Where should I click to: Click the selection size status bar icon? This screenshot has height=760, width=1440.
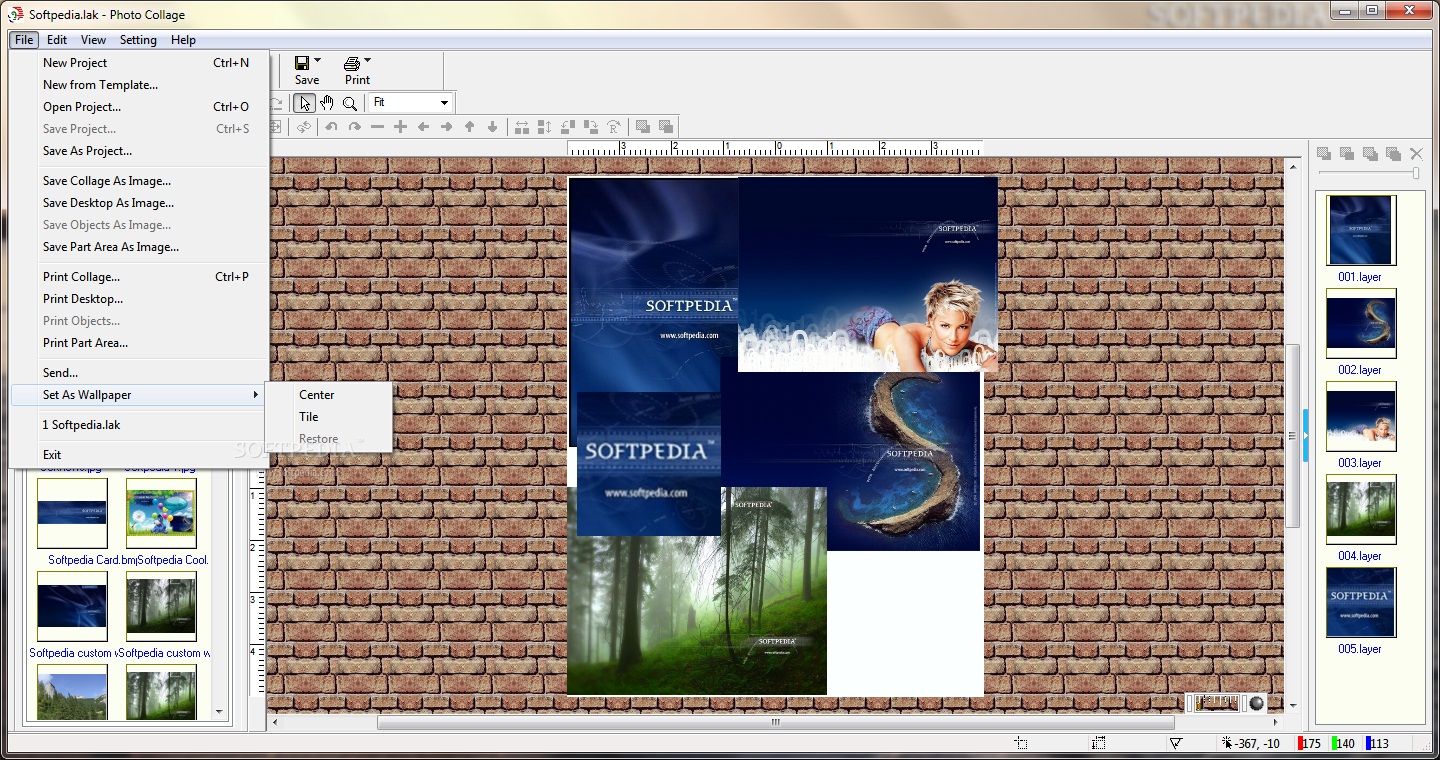point(1099,743)
